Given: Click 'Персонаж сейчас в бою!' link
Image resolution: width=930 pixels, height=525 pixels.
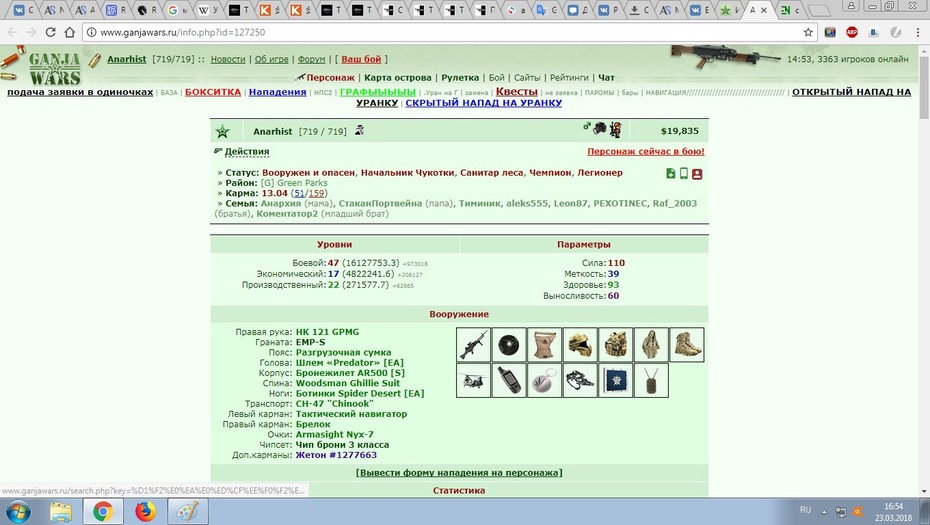Looking at the screenshot, I should tap(646, 151).
